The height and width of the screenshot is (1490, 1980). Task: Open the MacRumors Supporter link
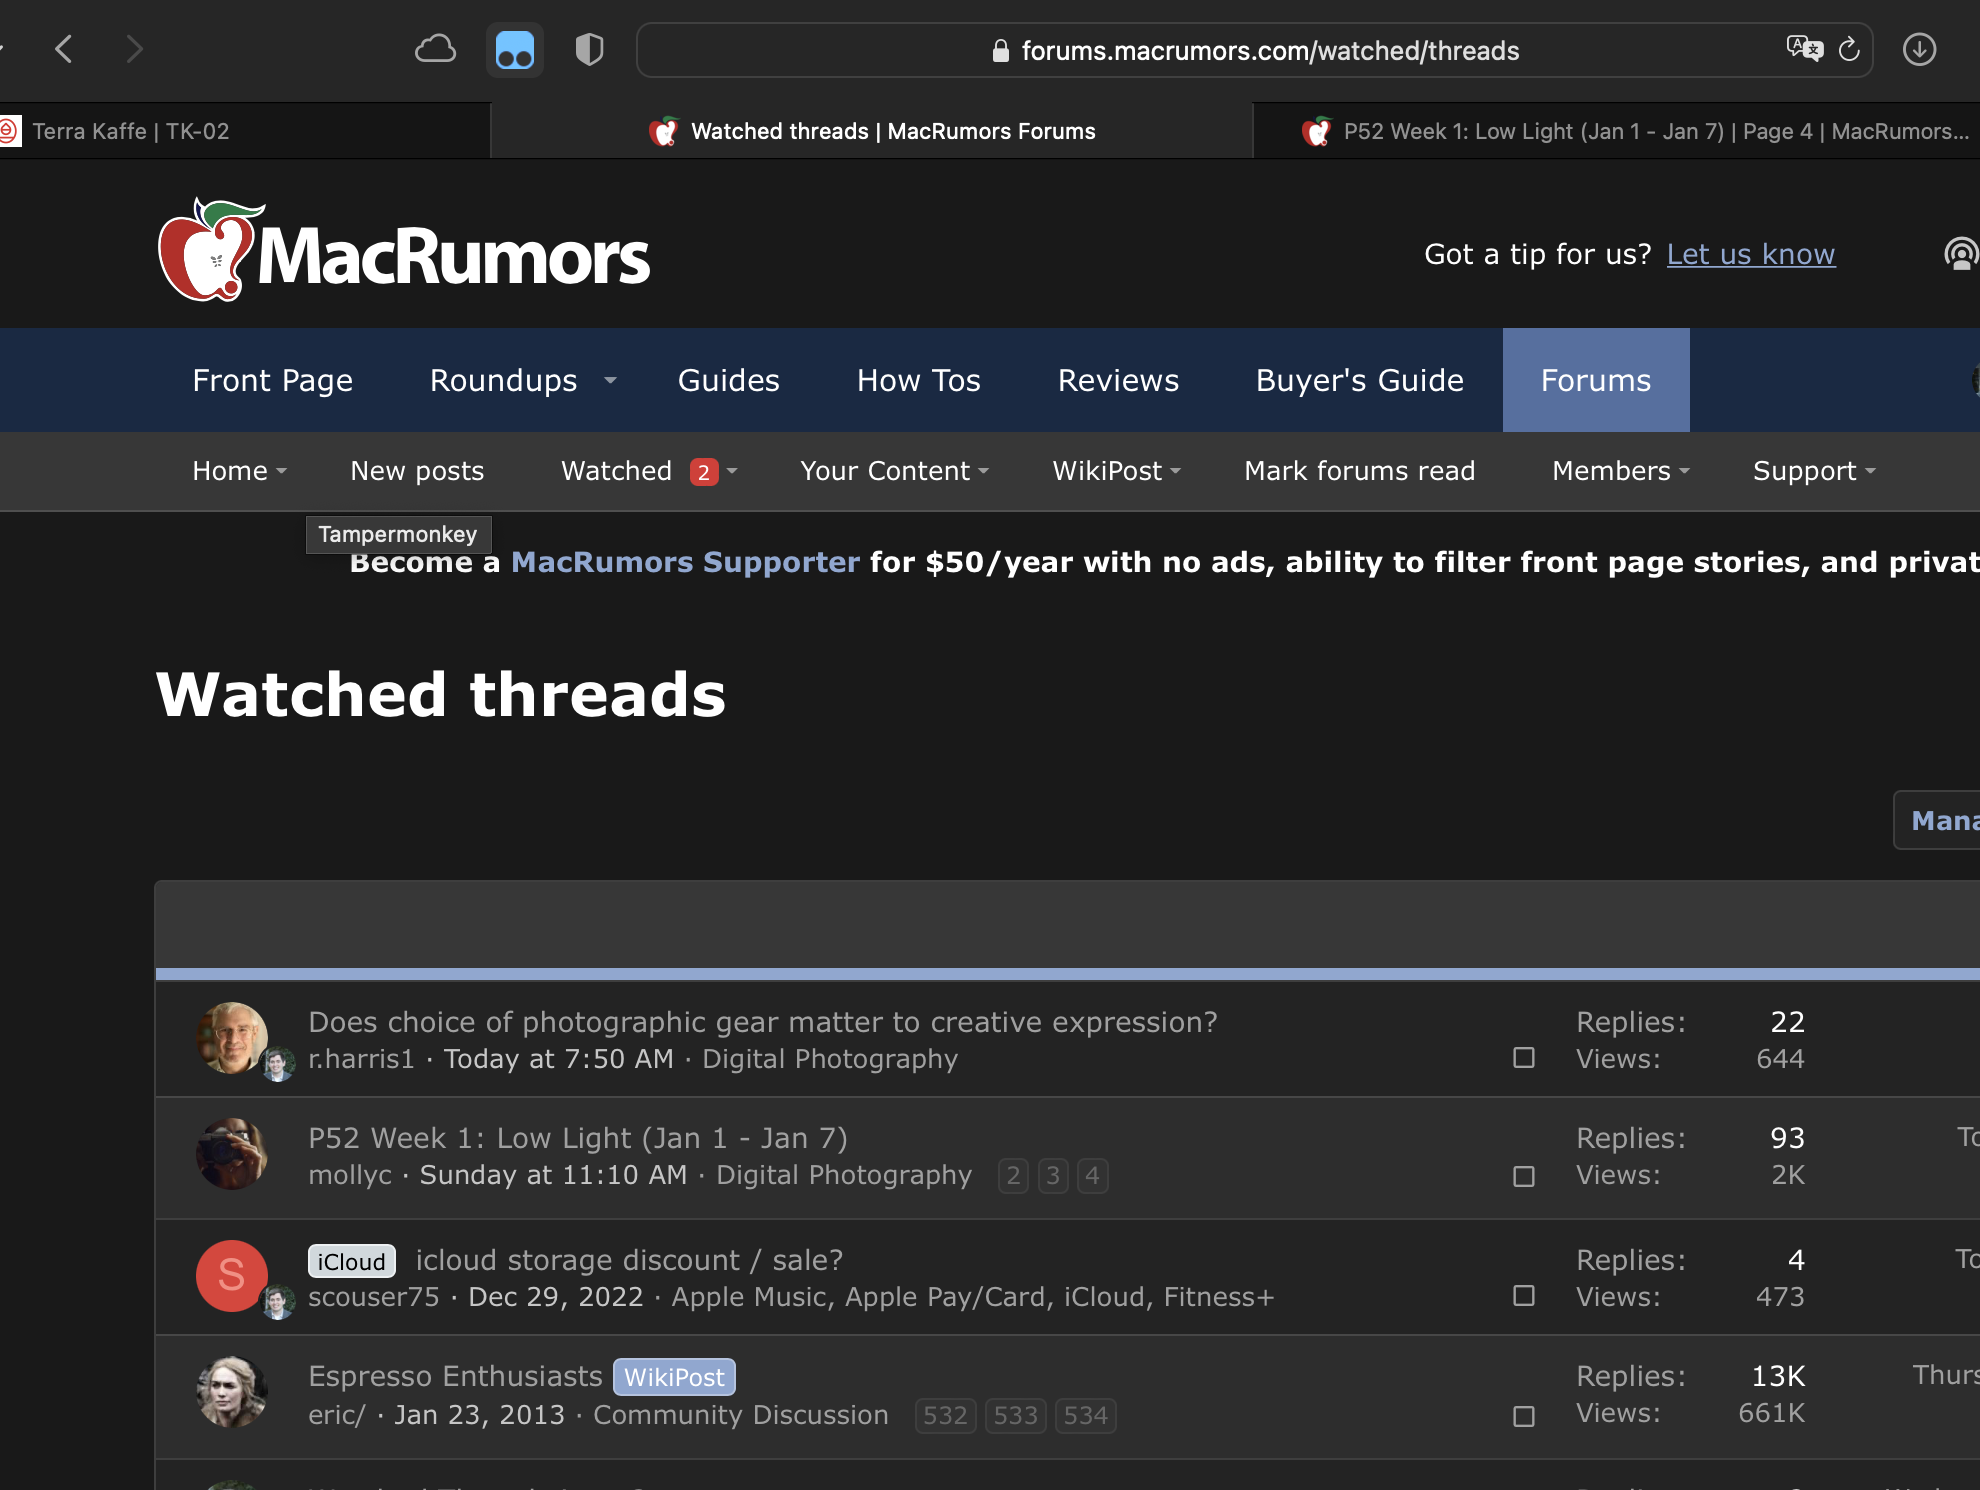tap(685, 562)
